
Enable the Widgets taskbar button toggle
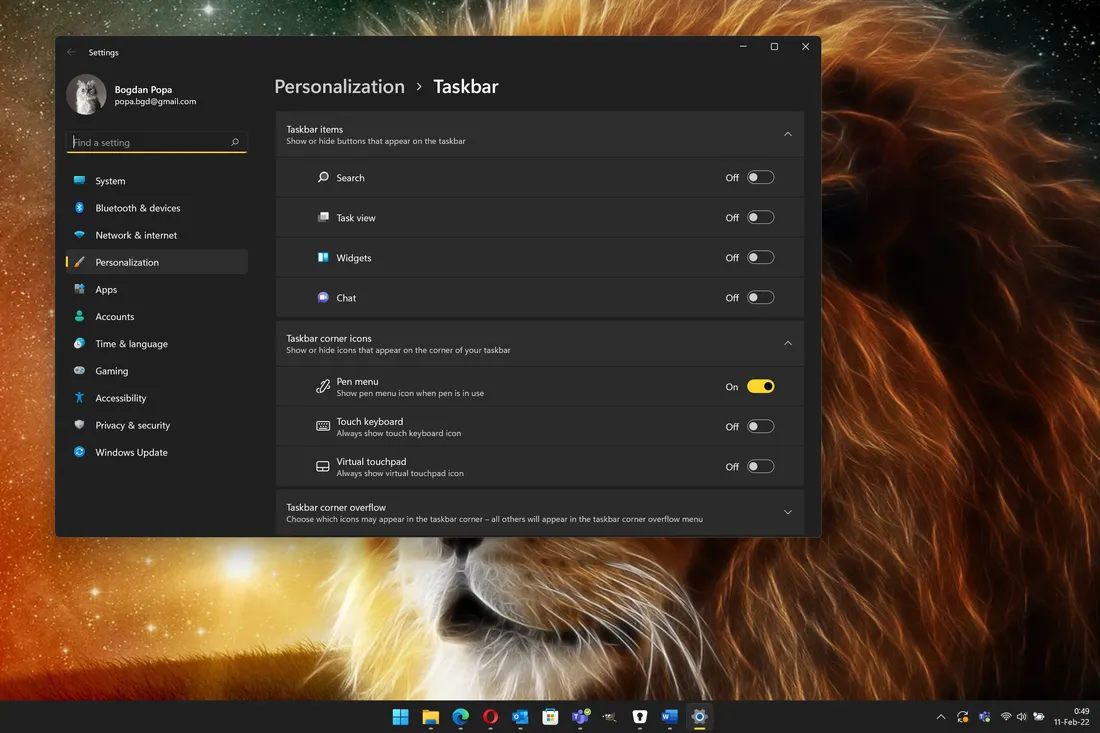tap(760, 258)
